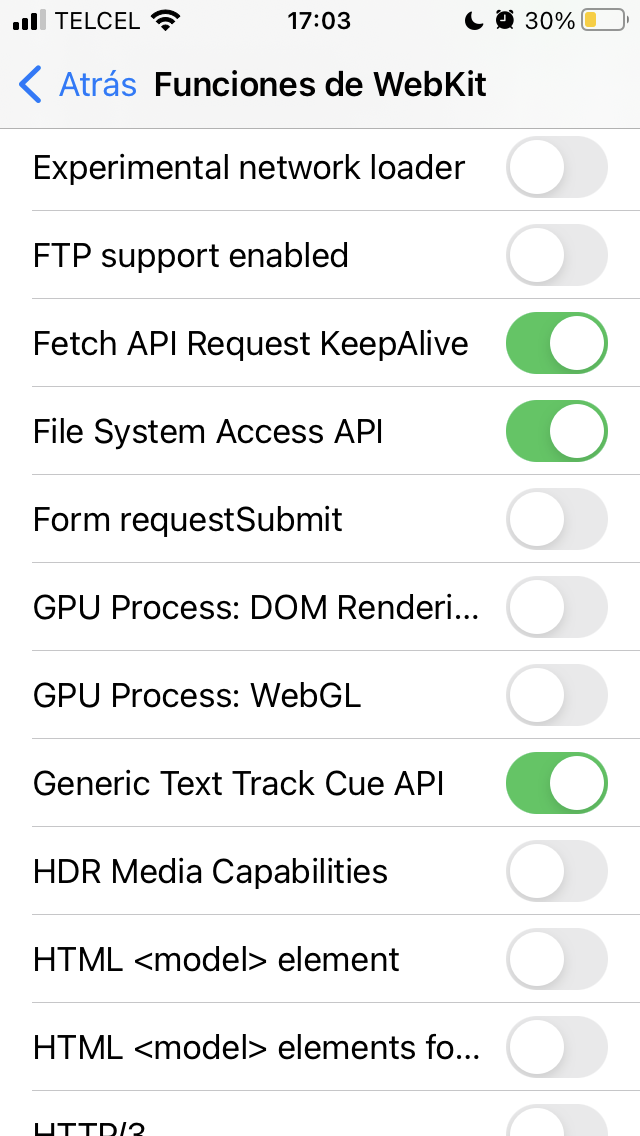Tap the 17:03 clock in status bar

click(319, 20)
